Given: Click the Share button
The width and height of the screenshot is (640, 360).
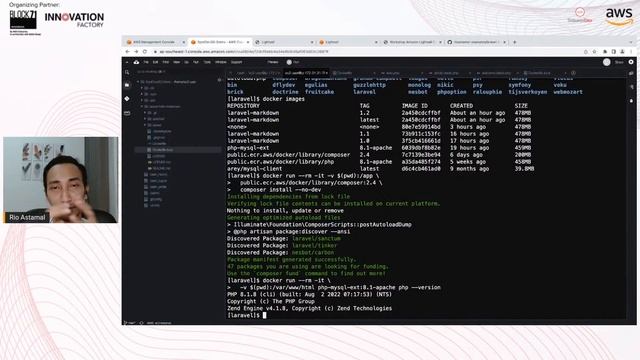Looking at the screenshot, I should pyautogui.click(x=619, y=62).
